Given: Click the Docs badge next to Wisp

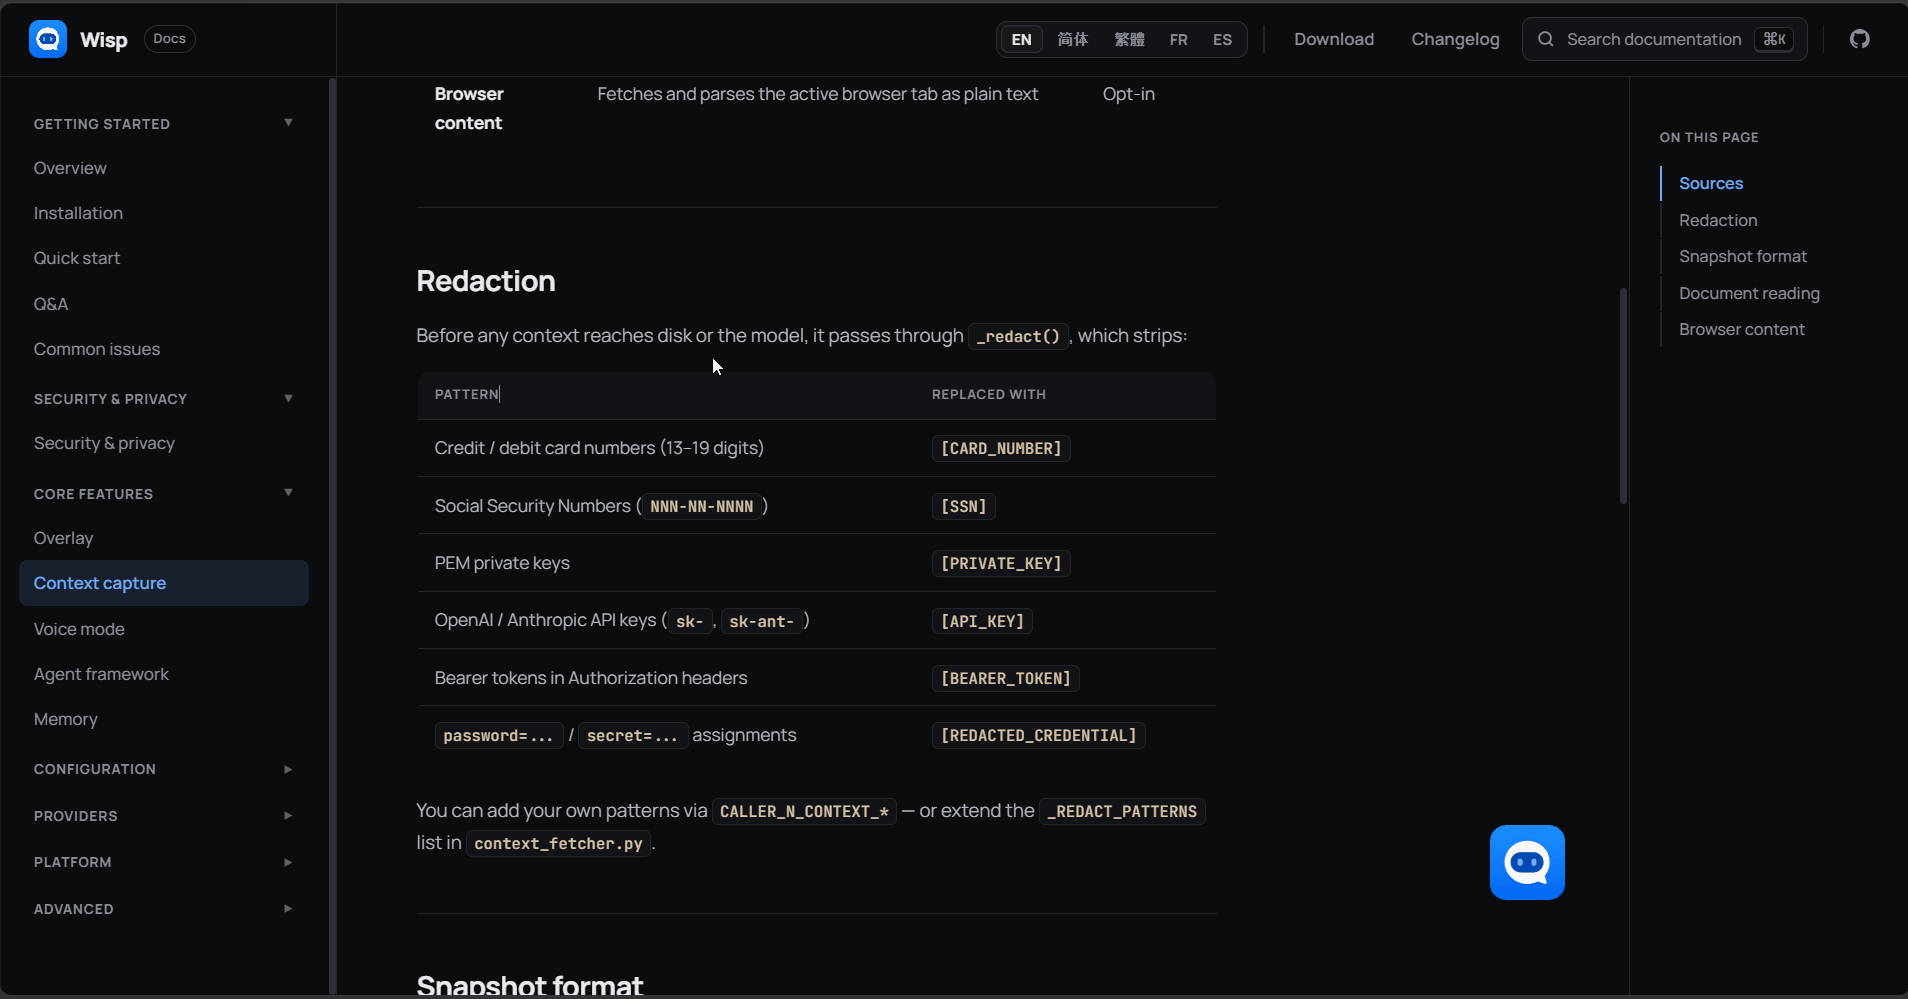Looking at the screenshot, I should tap(169, 39).
